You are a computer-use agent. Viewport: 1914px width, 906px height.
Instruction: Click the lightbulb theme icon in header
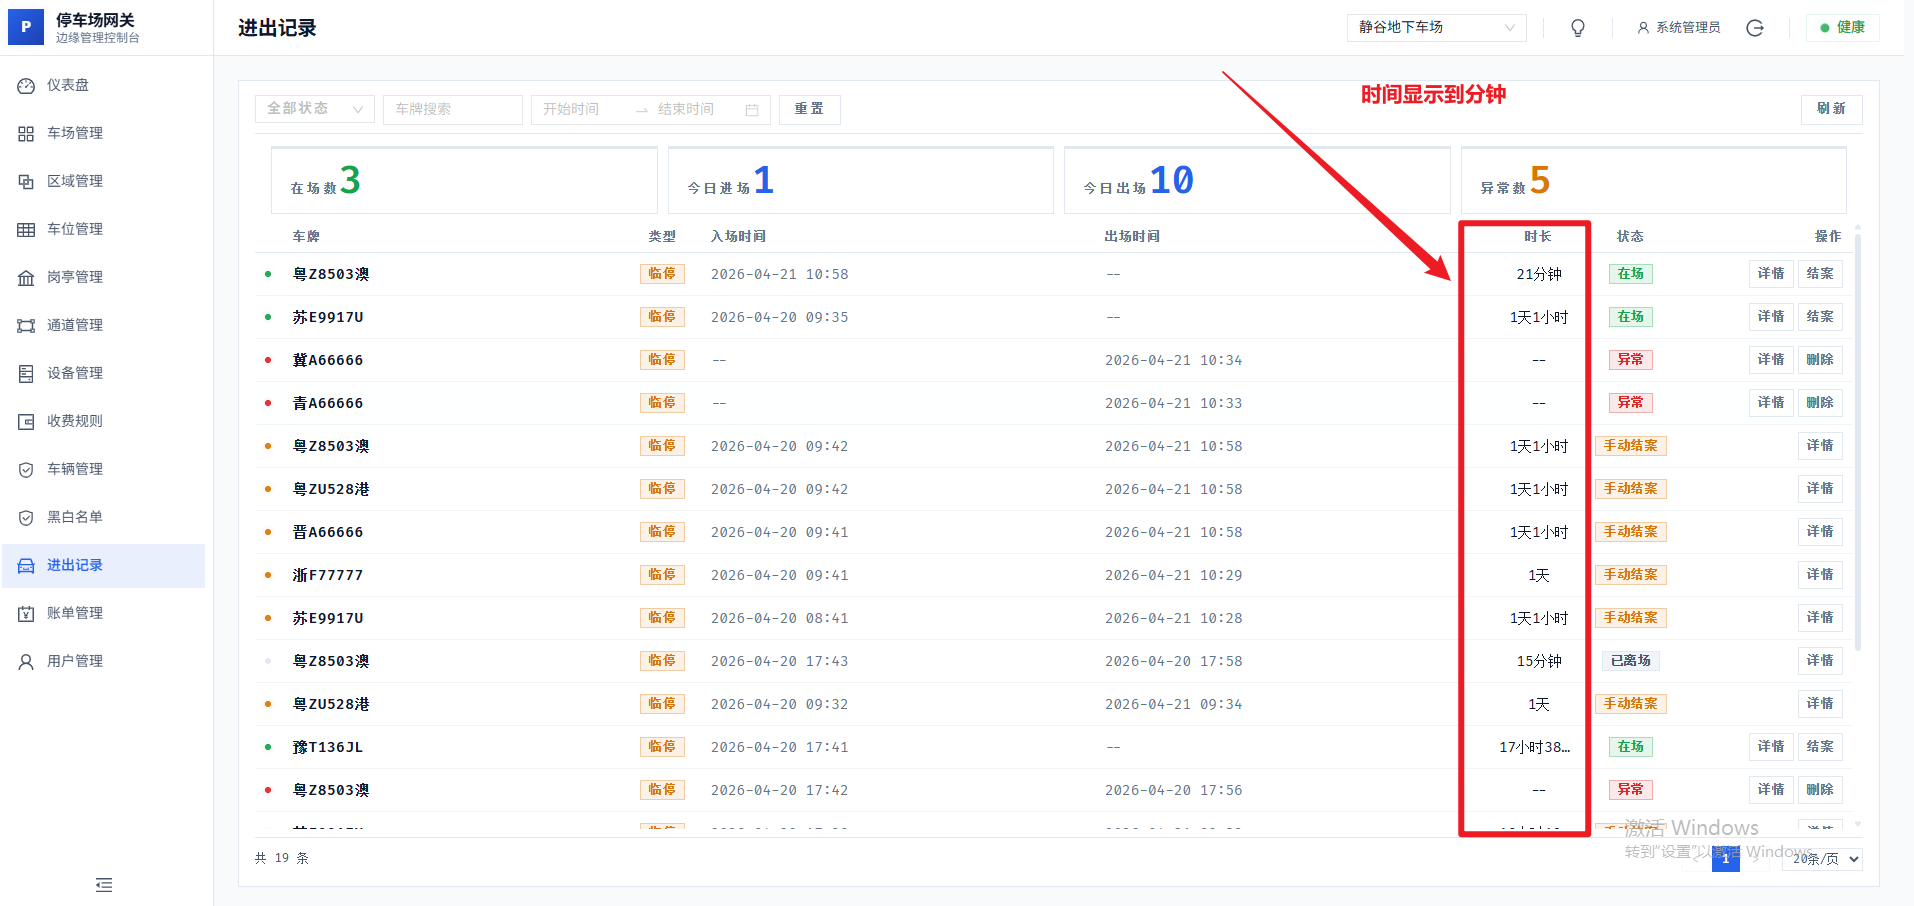(x=1578, y=28)
